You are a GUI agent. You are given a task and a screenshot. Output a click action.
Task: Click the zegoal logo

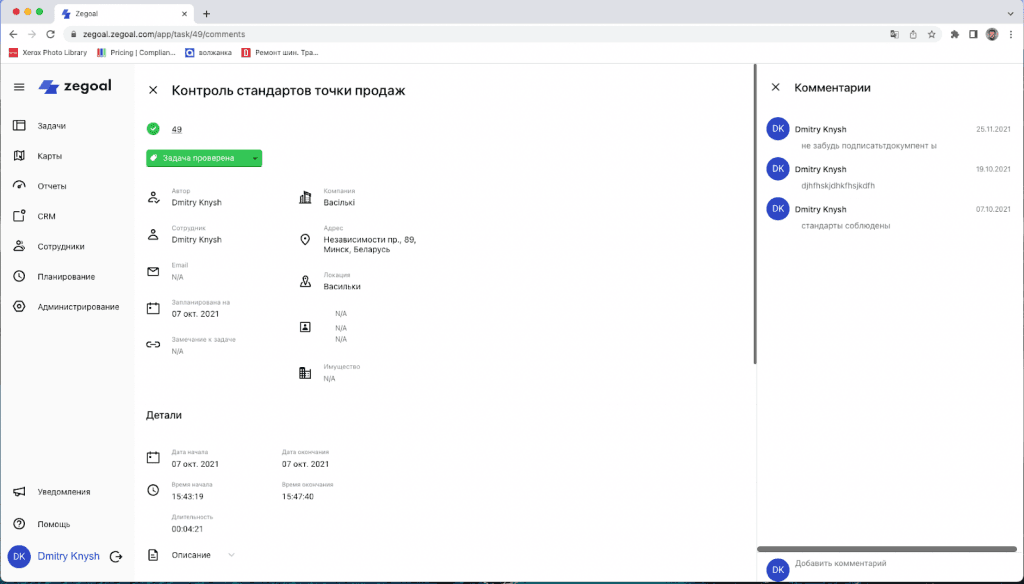(78, 87)
